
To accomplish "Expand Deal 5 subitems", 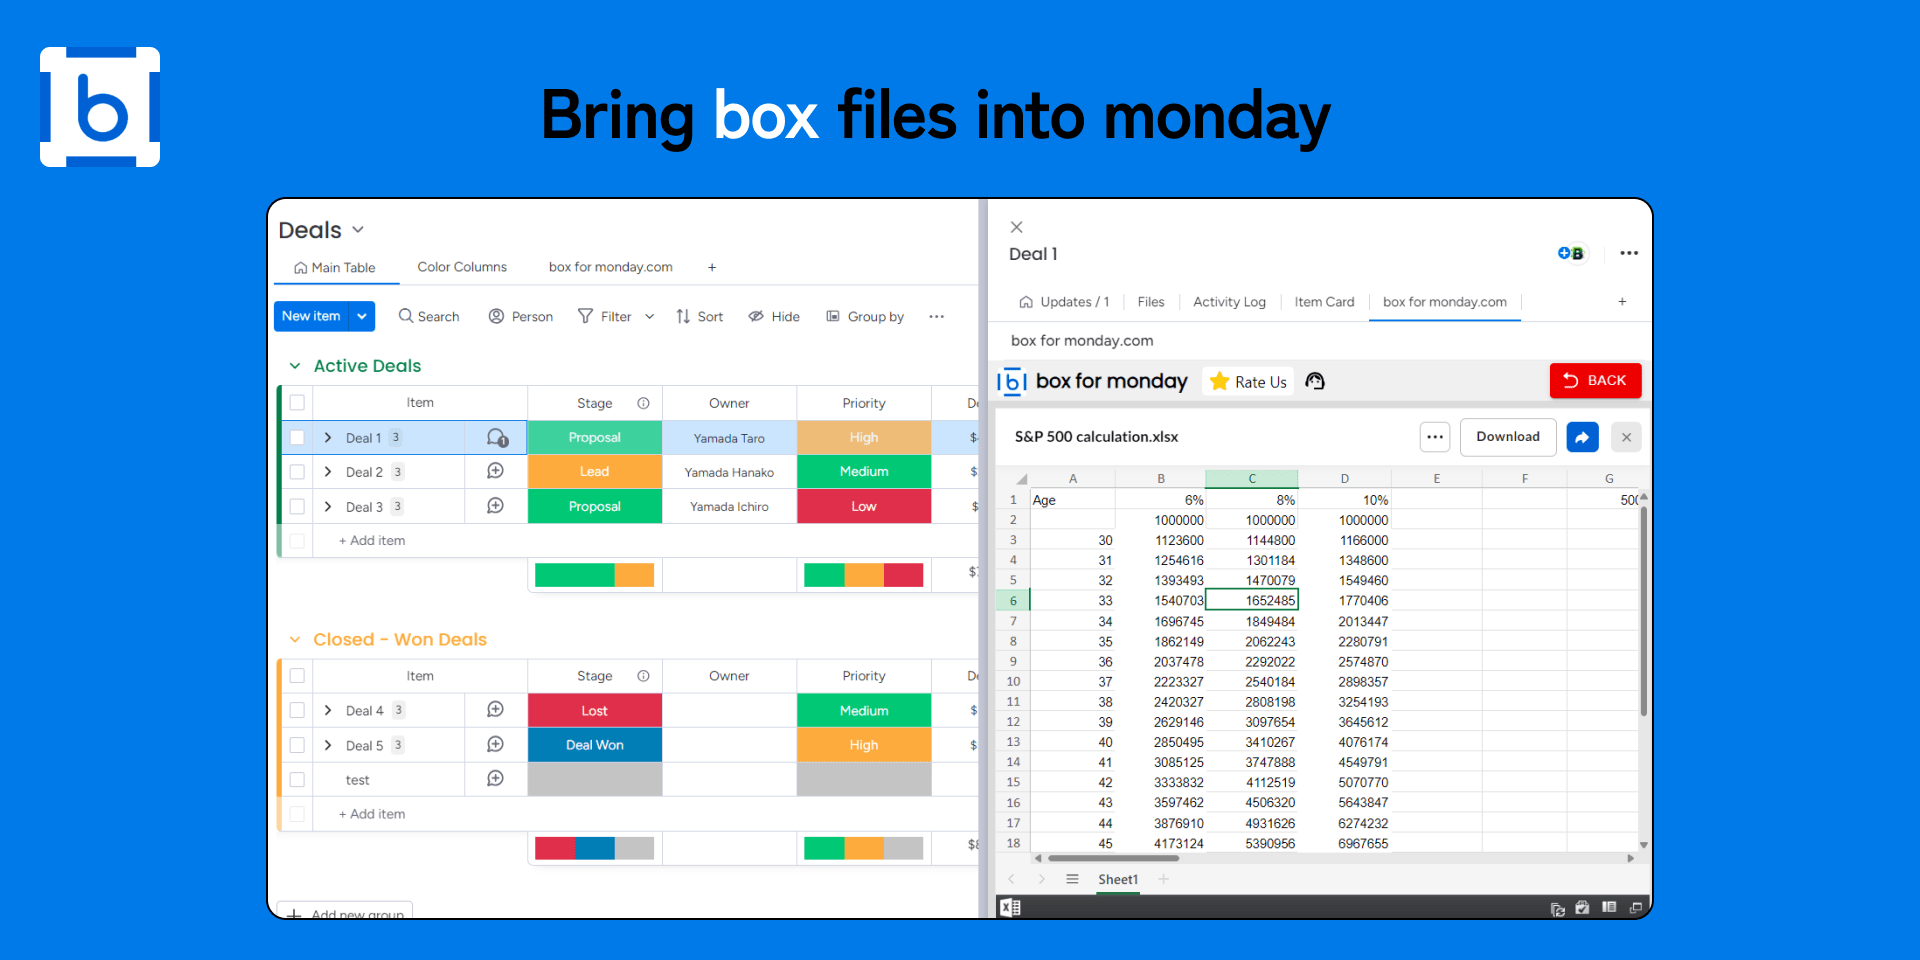I will coord(328,745).
